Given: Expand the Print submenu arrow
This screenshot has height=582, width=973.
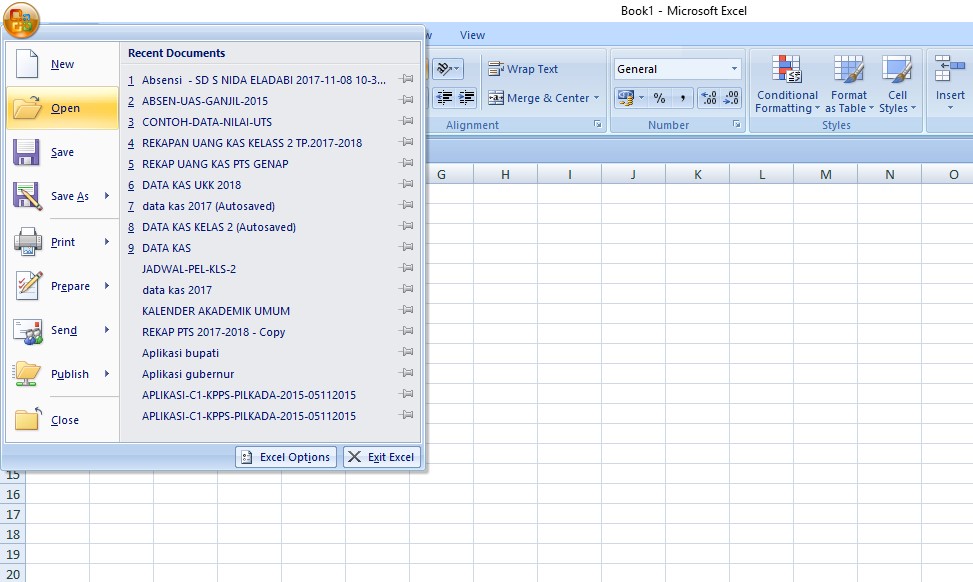Looking at the screenshot, I should point(107,242).
